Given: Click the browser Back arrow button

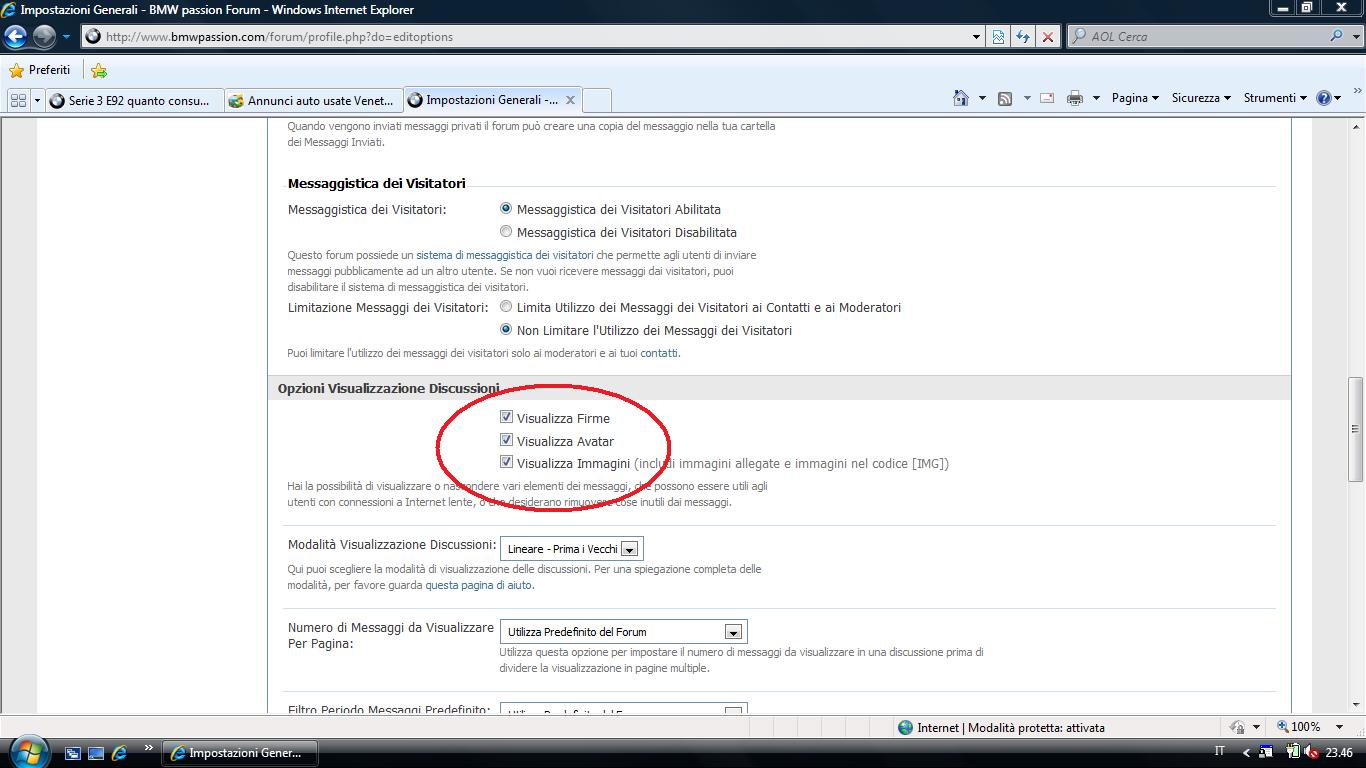Looking at the screenshot, I should (16, 37).
